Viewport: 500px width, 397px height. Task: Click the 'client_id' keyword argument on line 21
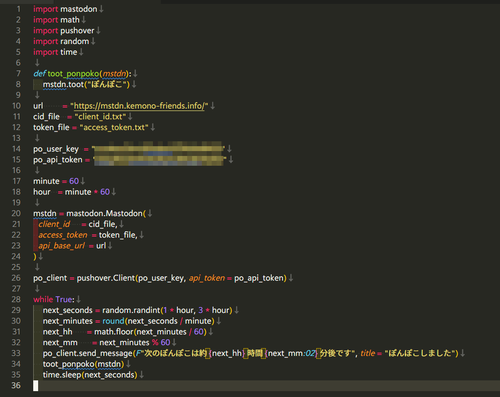pyautogui.click(x=54, y=224)
